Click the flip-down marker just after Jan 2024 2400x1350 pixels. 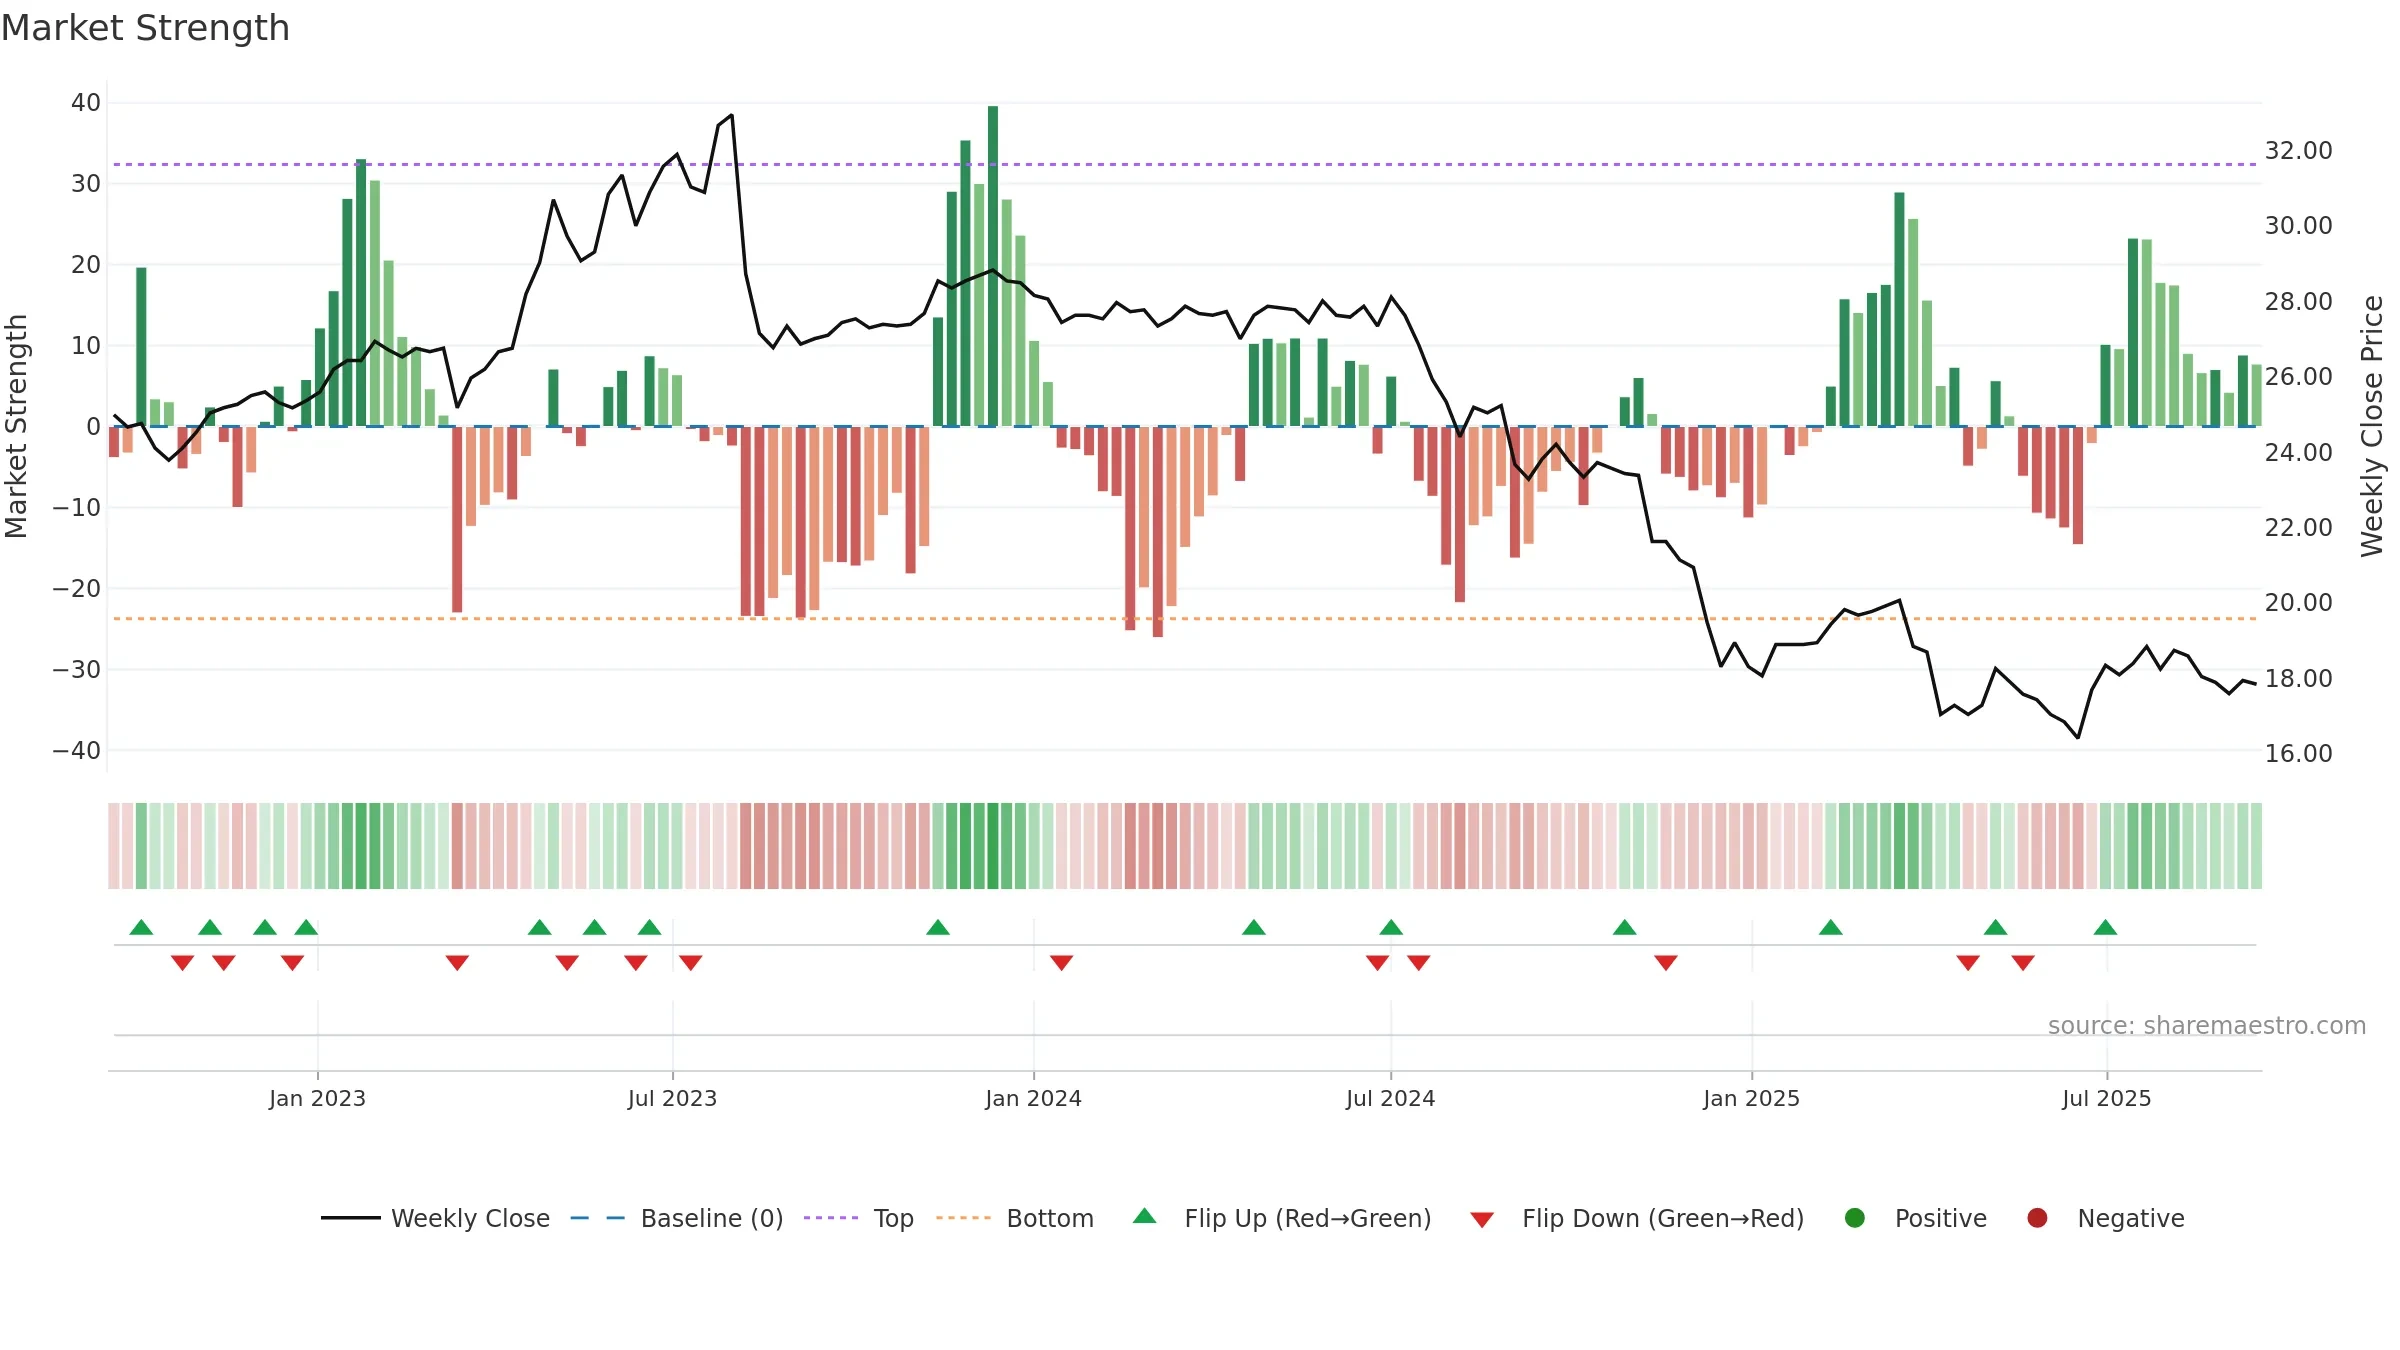pos(1062,963)
